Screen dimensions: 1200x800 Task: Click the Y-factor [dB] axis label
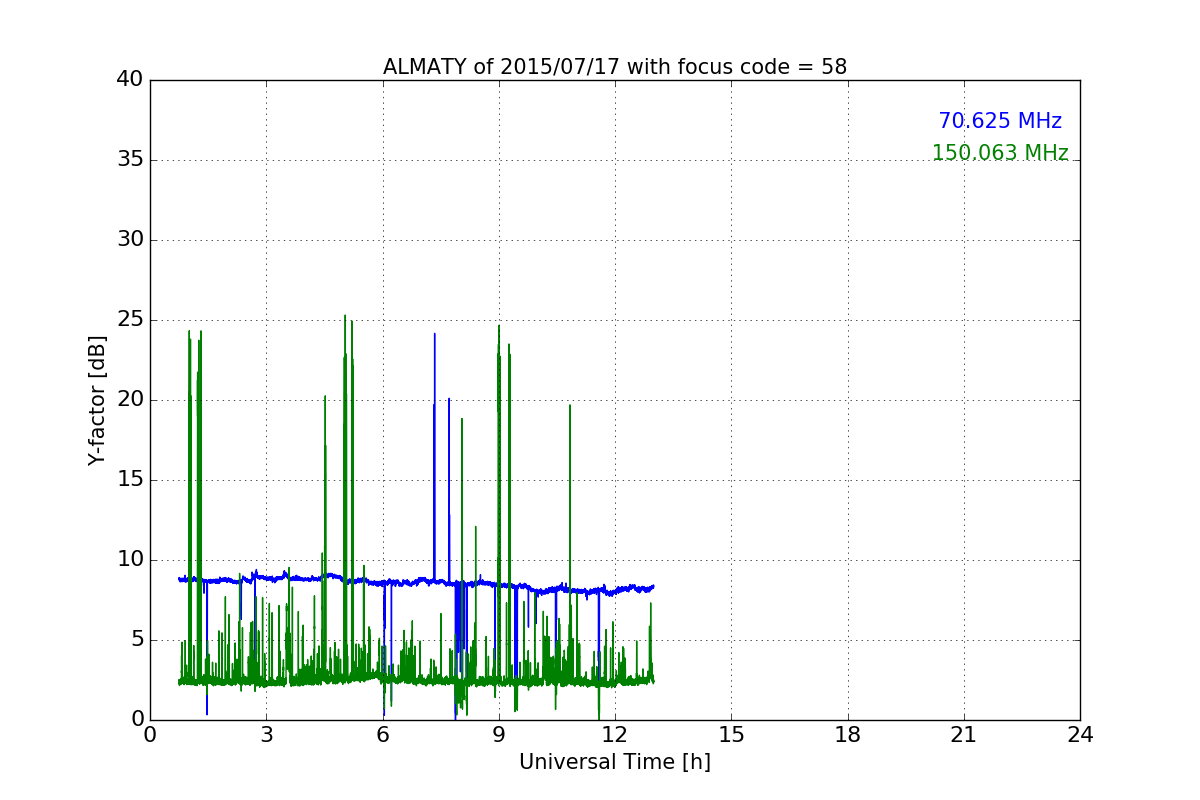(x=97, y=400)
